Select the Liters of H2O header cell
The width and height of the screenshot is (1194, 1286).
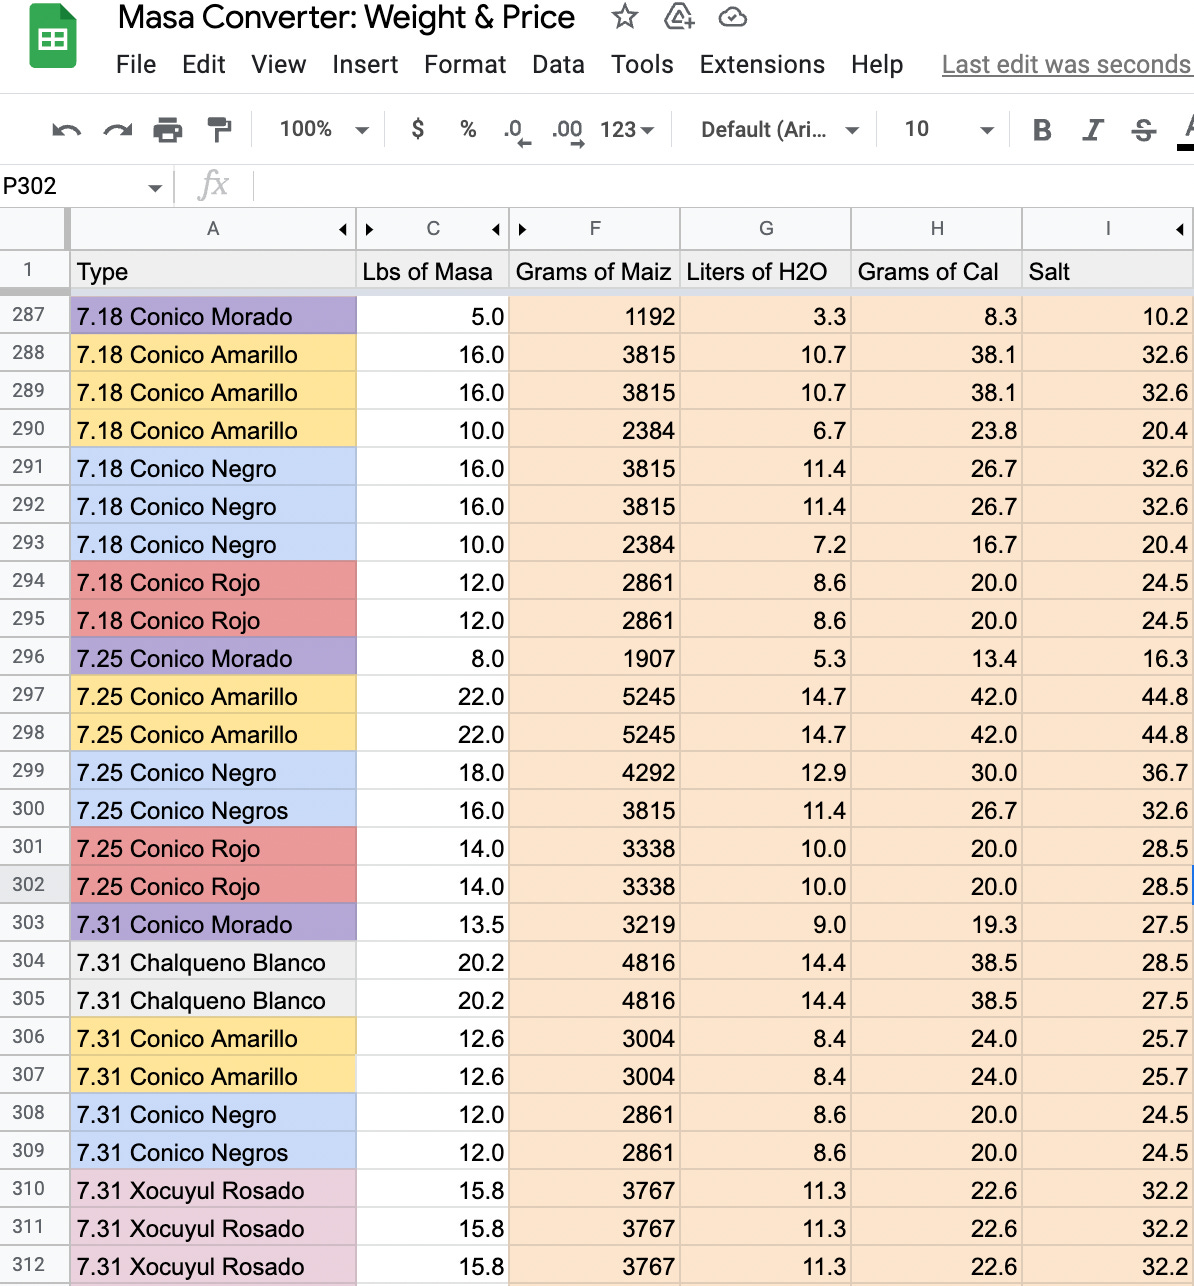766,272
